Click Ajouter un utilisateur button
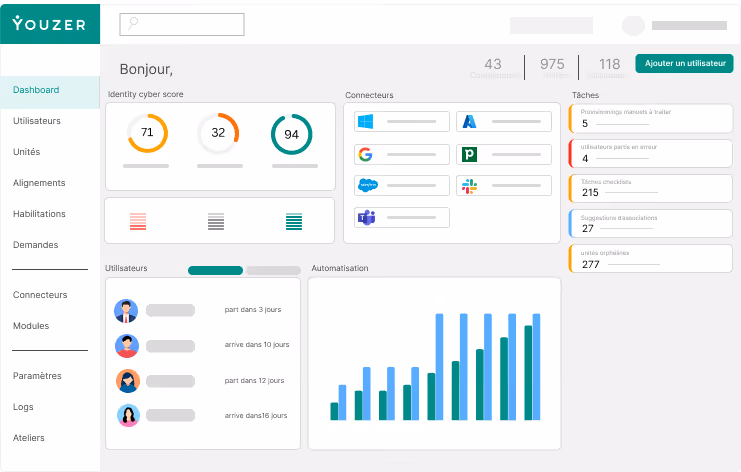 pyautogui.click(x=684, y=63)
